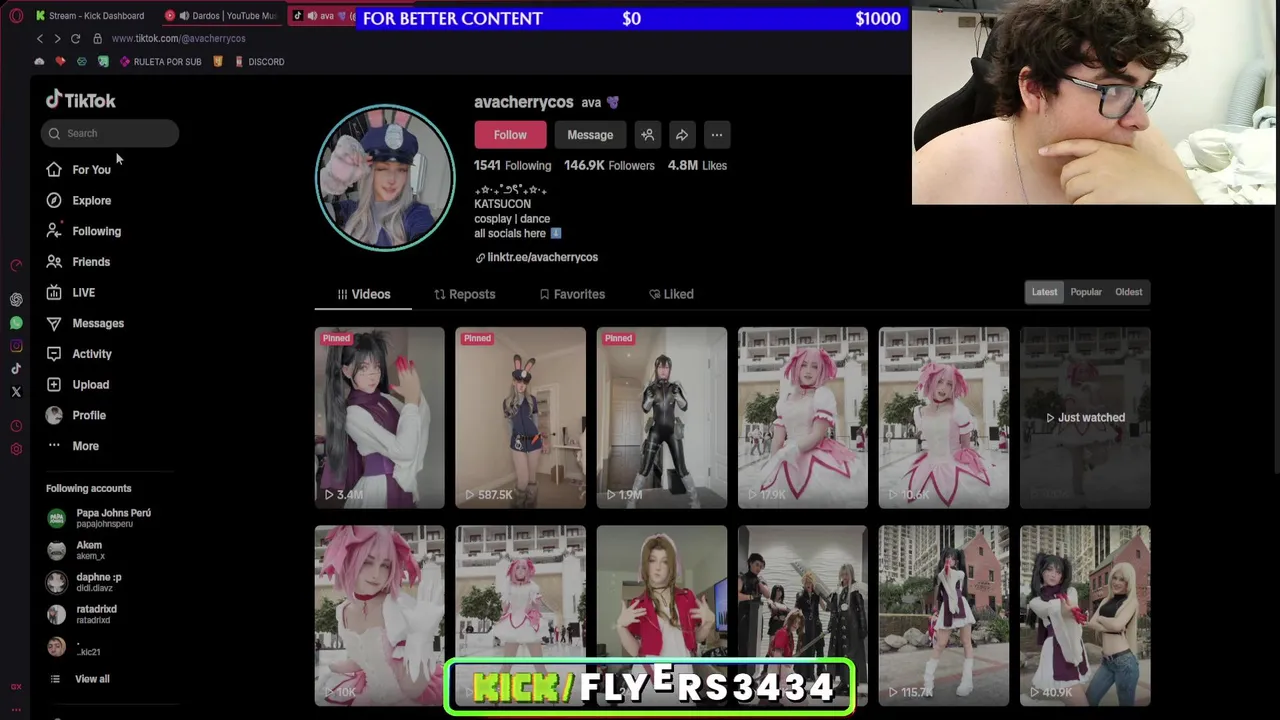Viewport: 1280px width, 720px height.
Task: Message avacherrycos
Action: pyautogui.click(x=590, y=135)
